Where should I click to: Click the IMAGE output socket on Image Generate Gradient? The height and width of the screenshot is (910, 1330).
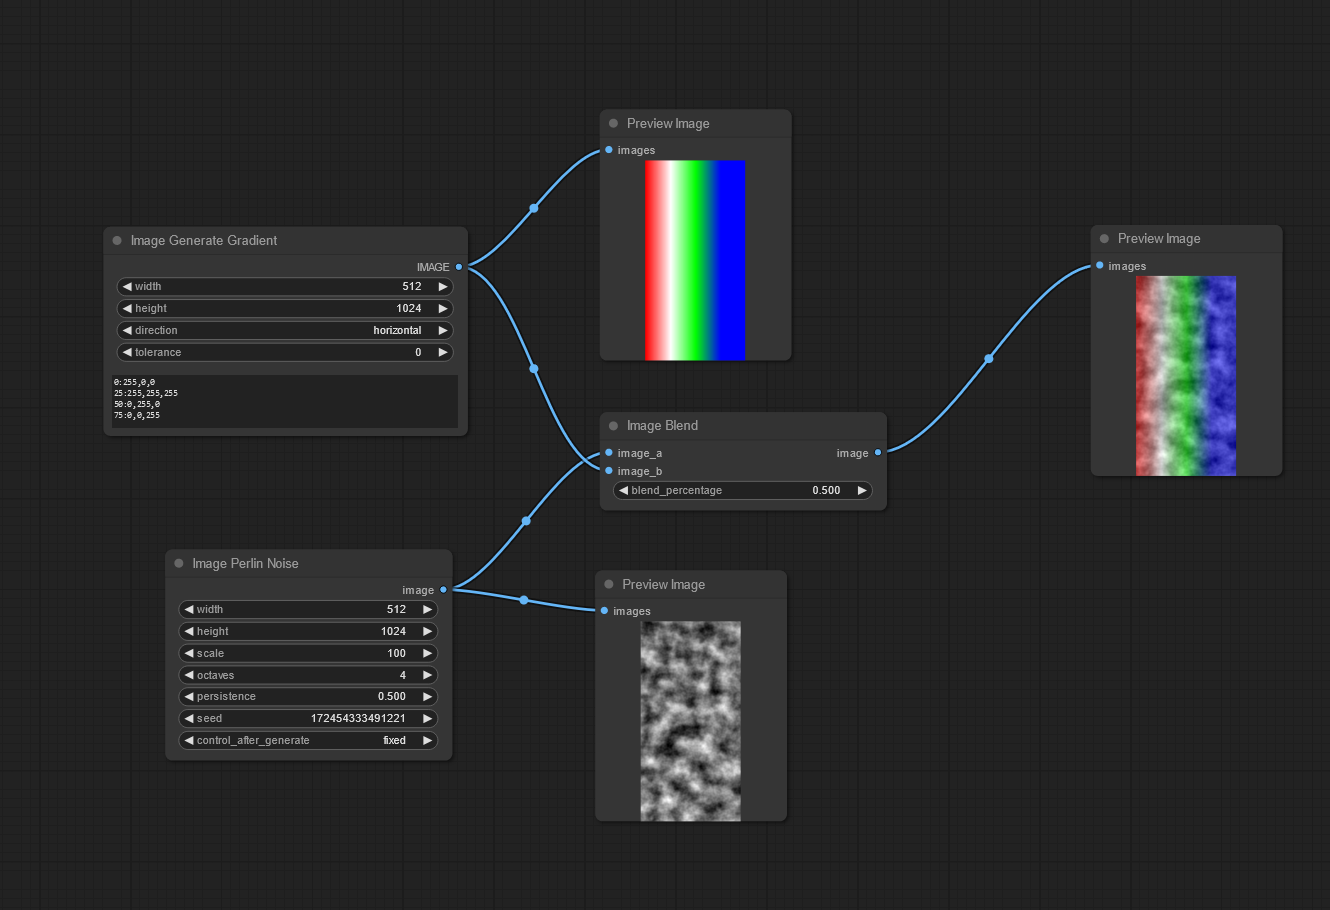[x=459, y=267]
